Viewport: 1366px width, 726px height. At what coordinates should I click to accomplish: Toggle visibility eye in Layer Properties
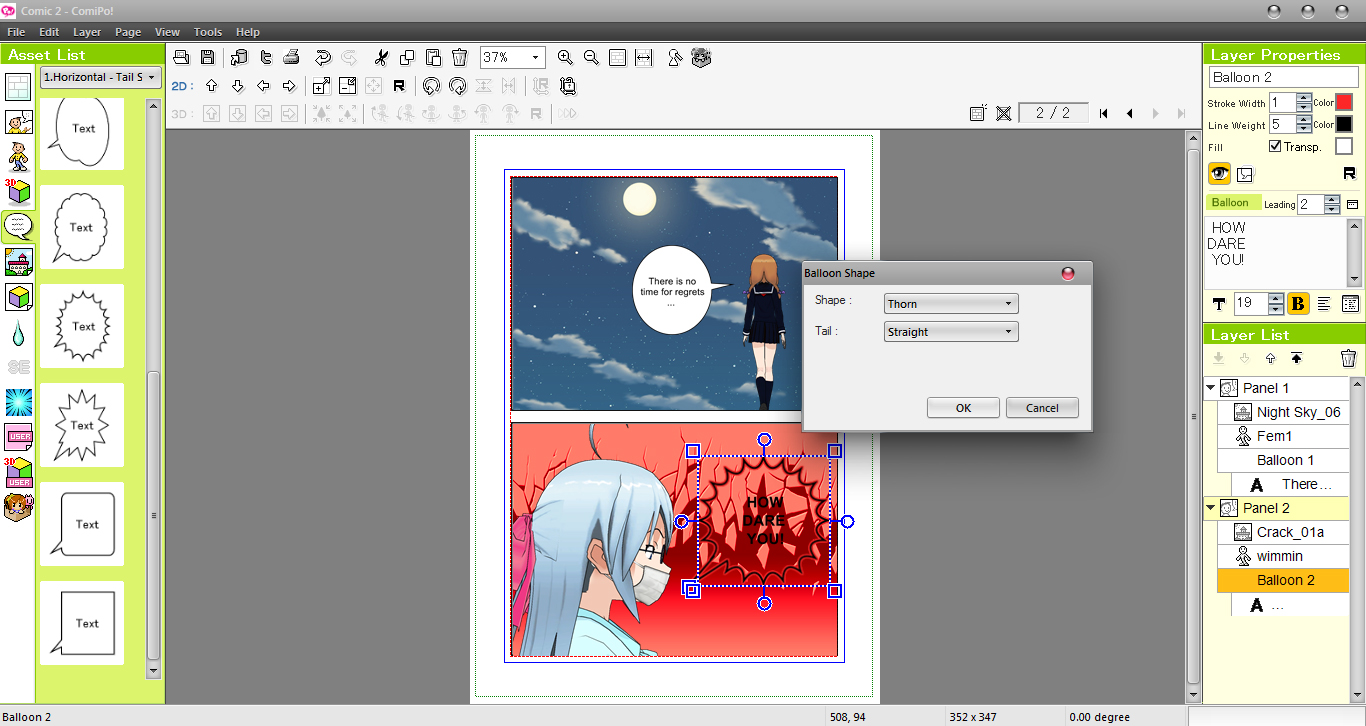1218,173
